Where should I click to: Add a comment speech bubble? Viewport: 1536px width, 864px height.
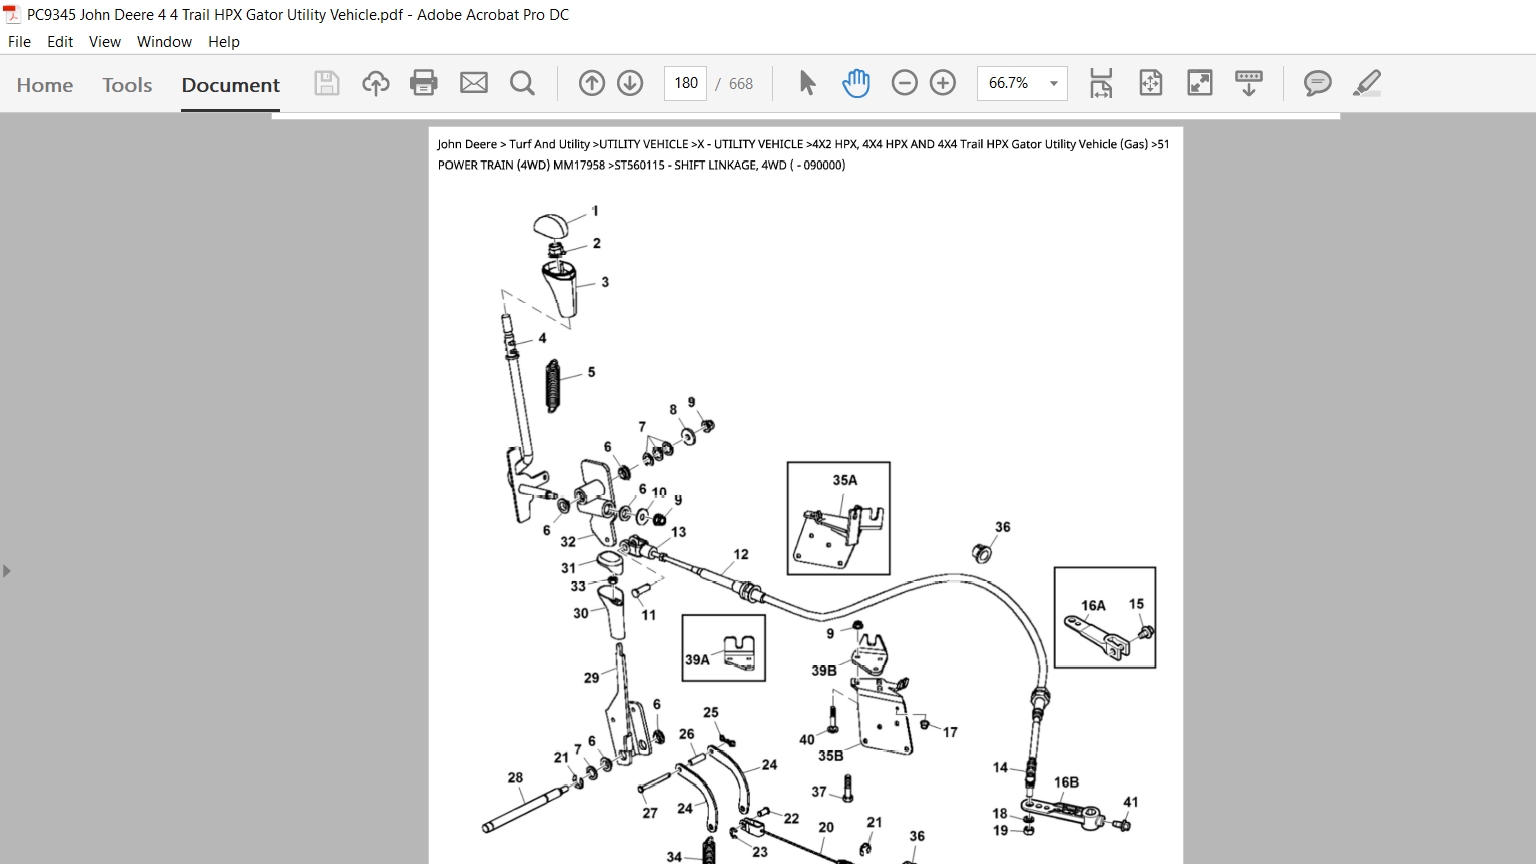[x=1318, y=83]
